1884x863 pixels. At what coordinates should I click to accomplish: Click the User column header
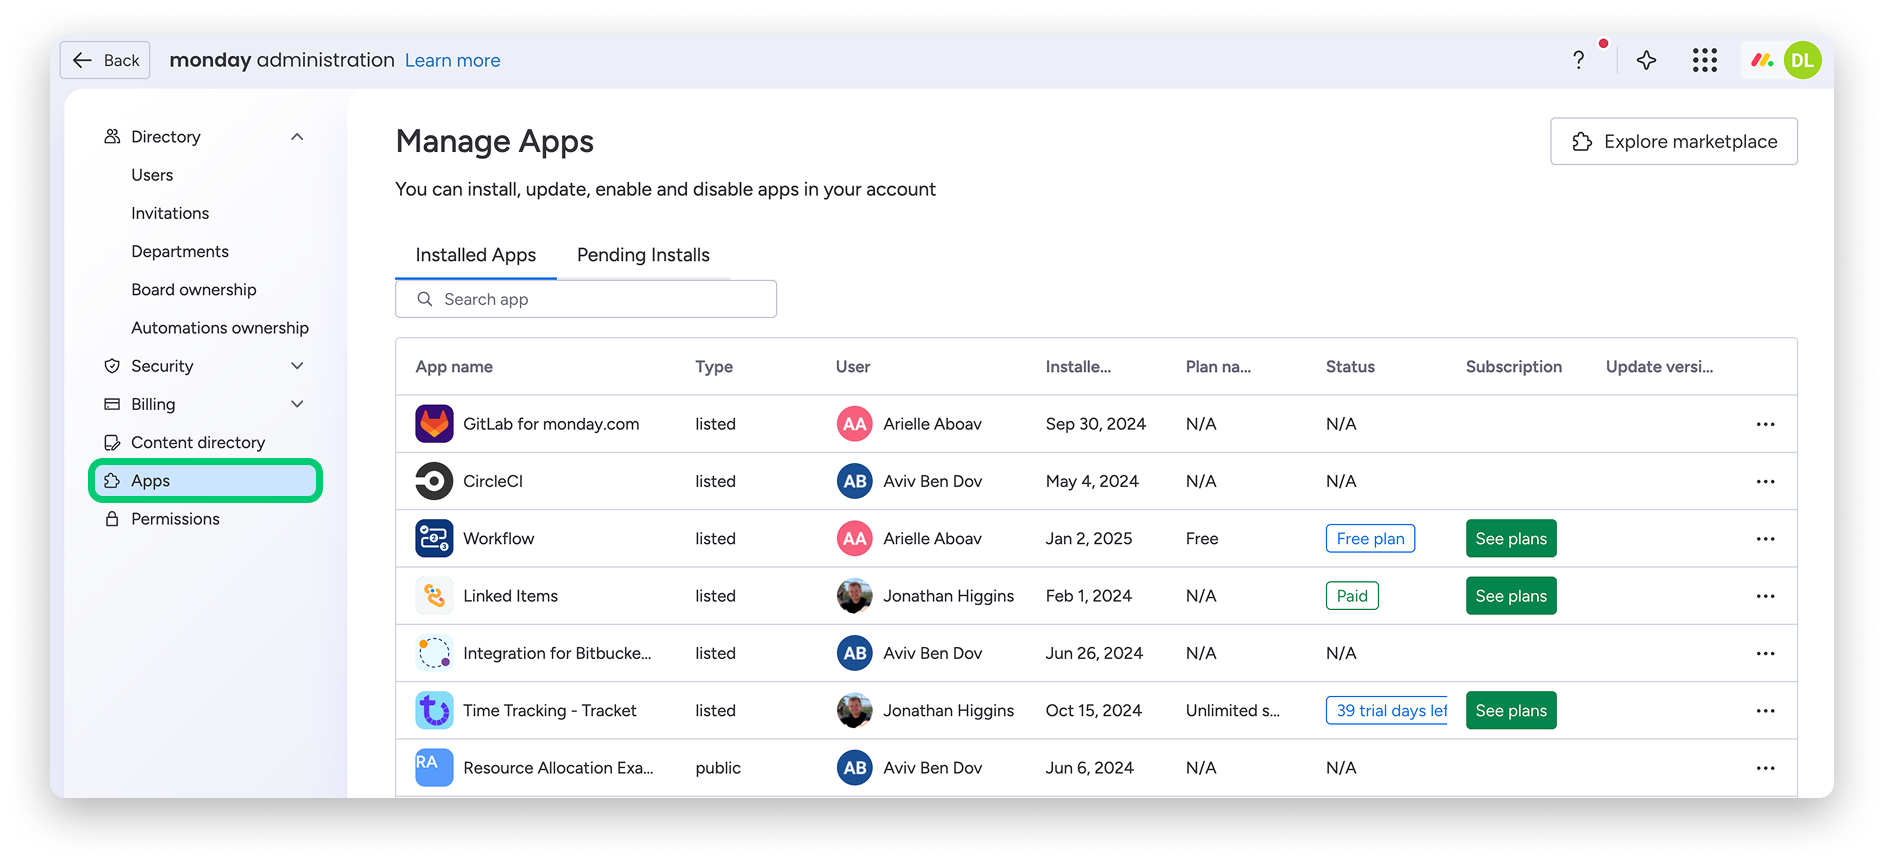point(853,367)
